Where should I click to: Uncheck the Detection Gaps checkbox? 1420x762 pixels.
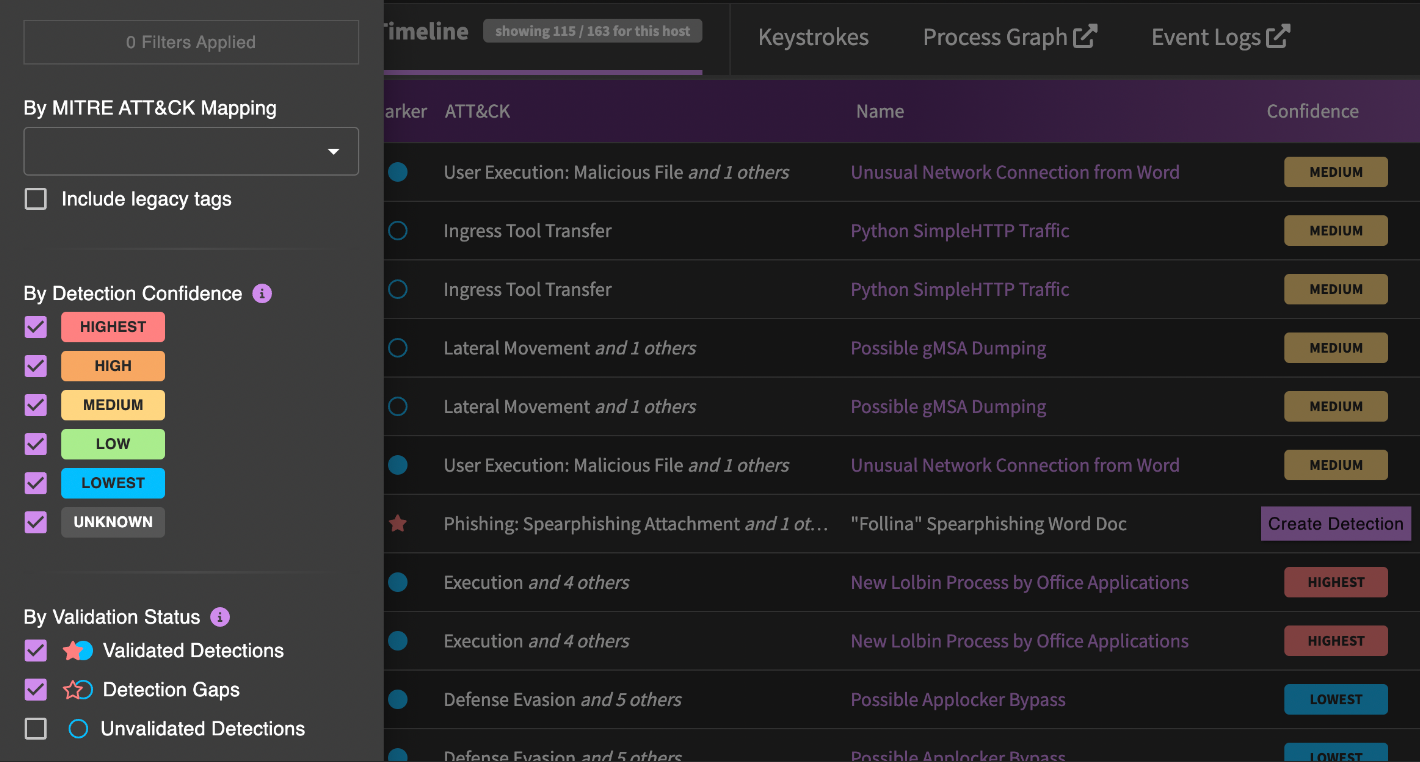pyautogui.click(x=36, y=690)
